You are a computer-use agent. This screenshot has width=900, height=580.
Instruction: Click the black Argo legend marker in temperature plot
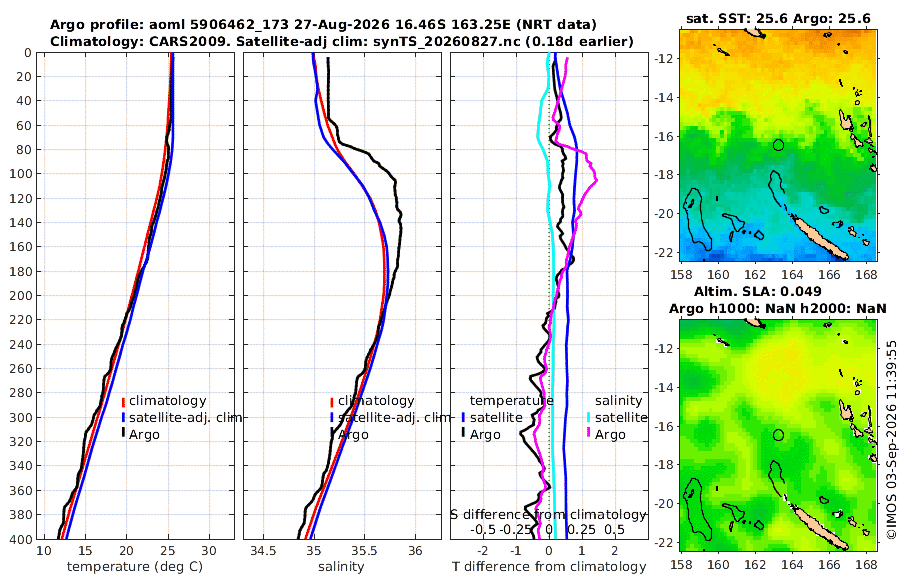[x=123, y=435]
